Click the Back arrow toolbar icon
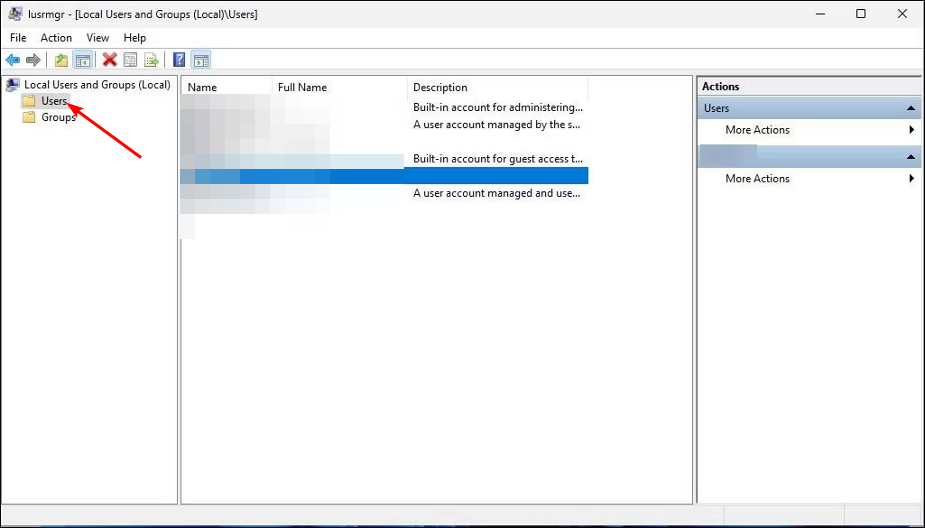925x528 pixels. 13,60
